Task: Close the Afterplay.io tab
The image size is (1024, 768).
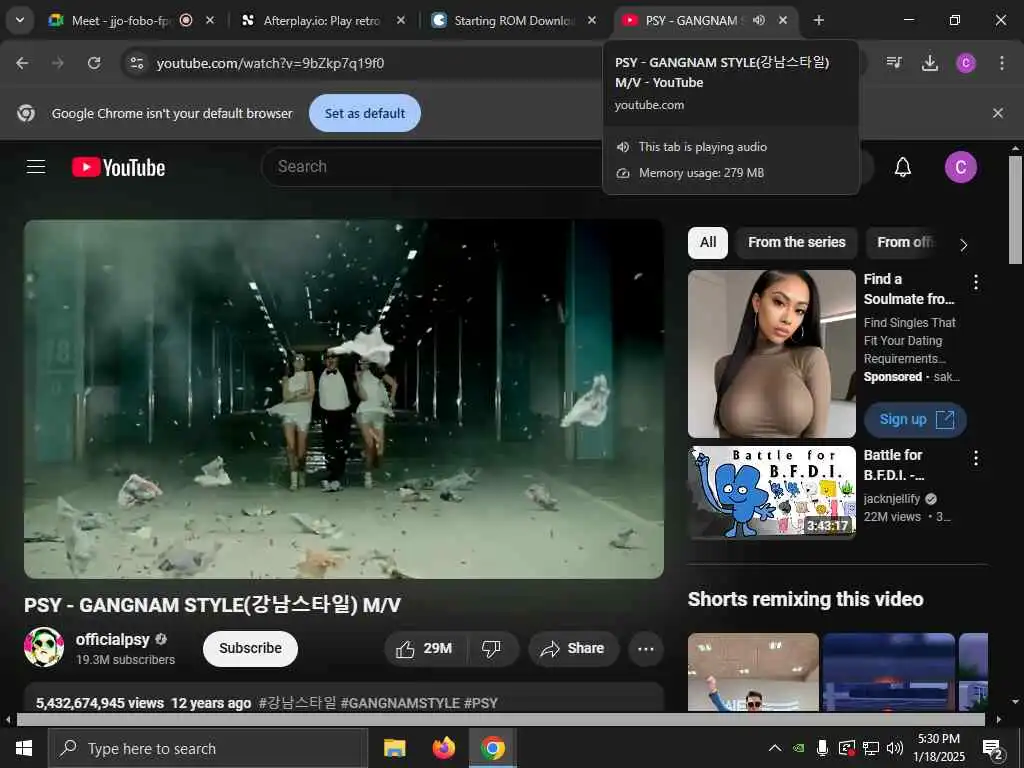Action: point(401,20)
